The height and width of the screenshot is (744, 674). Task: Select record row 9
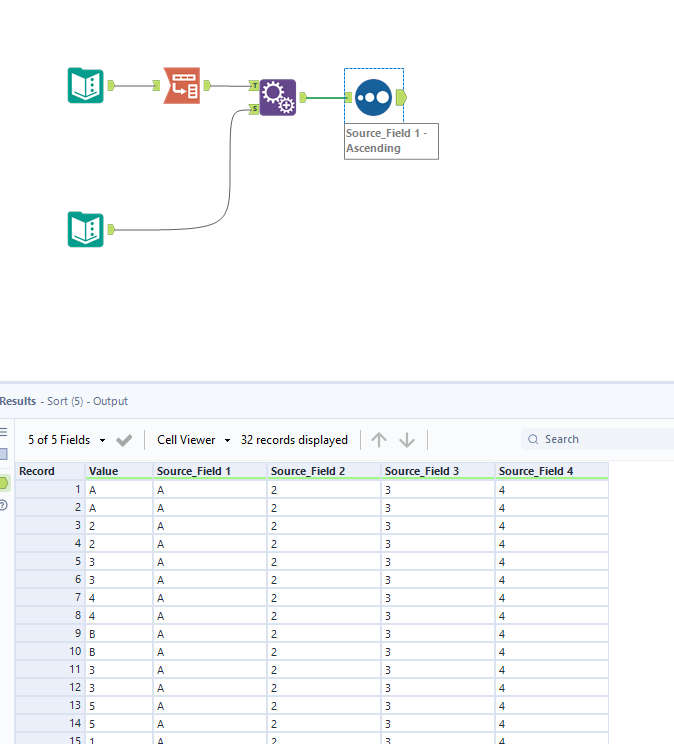50,633
